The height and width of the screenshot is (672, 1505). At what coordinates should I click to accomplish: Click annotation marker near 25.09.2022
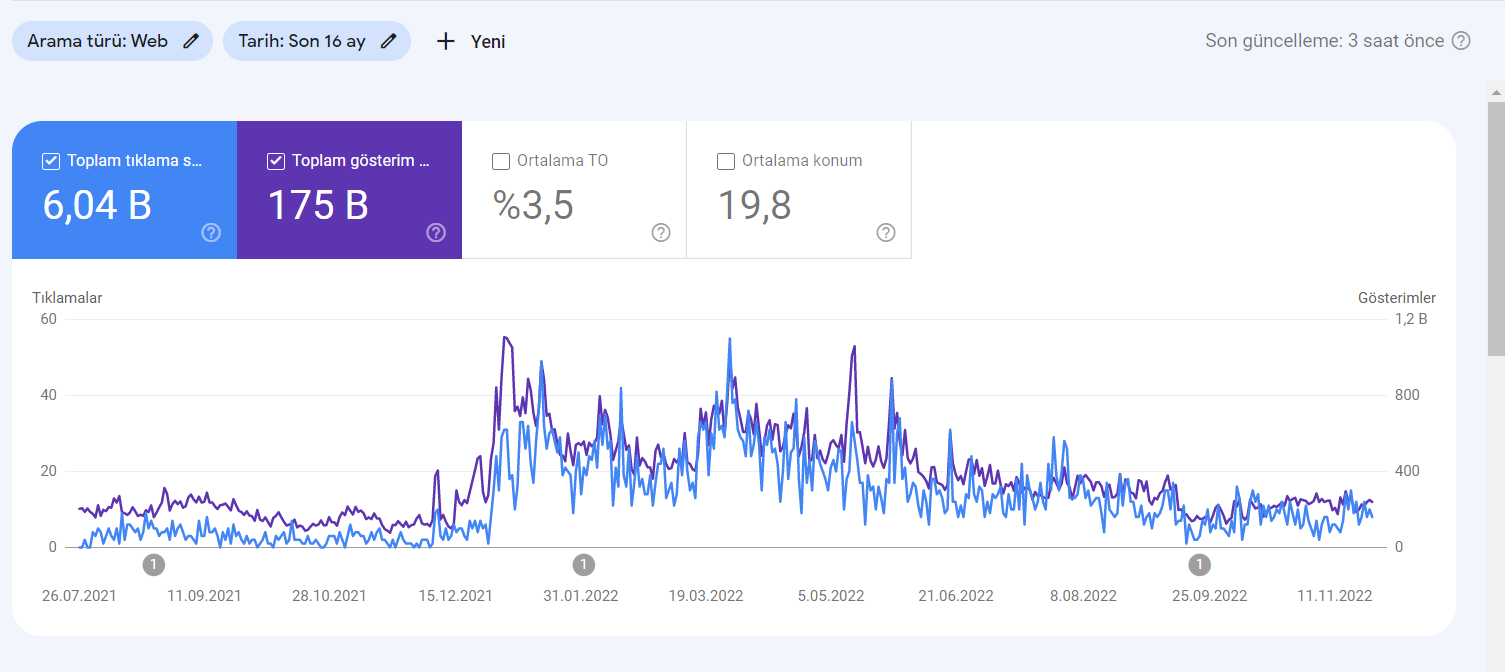tap(1199, 565)
